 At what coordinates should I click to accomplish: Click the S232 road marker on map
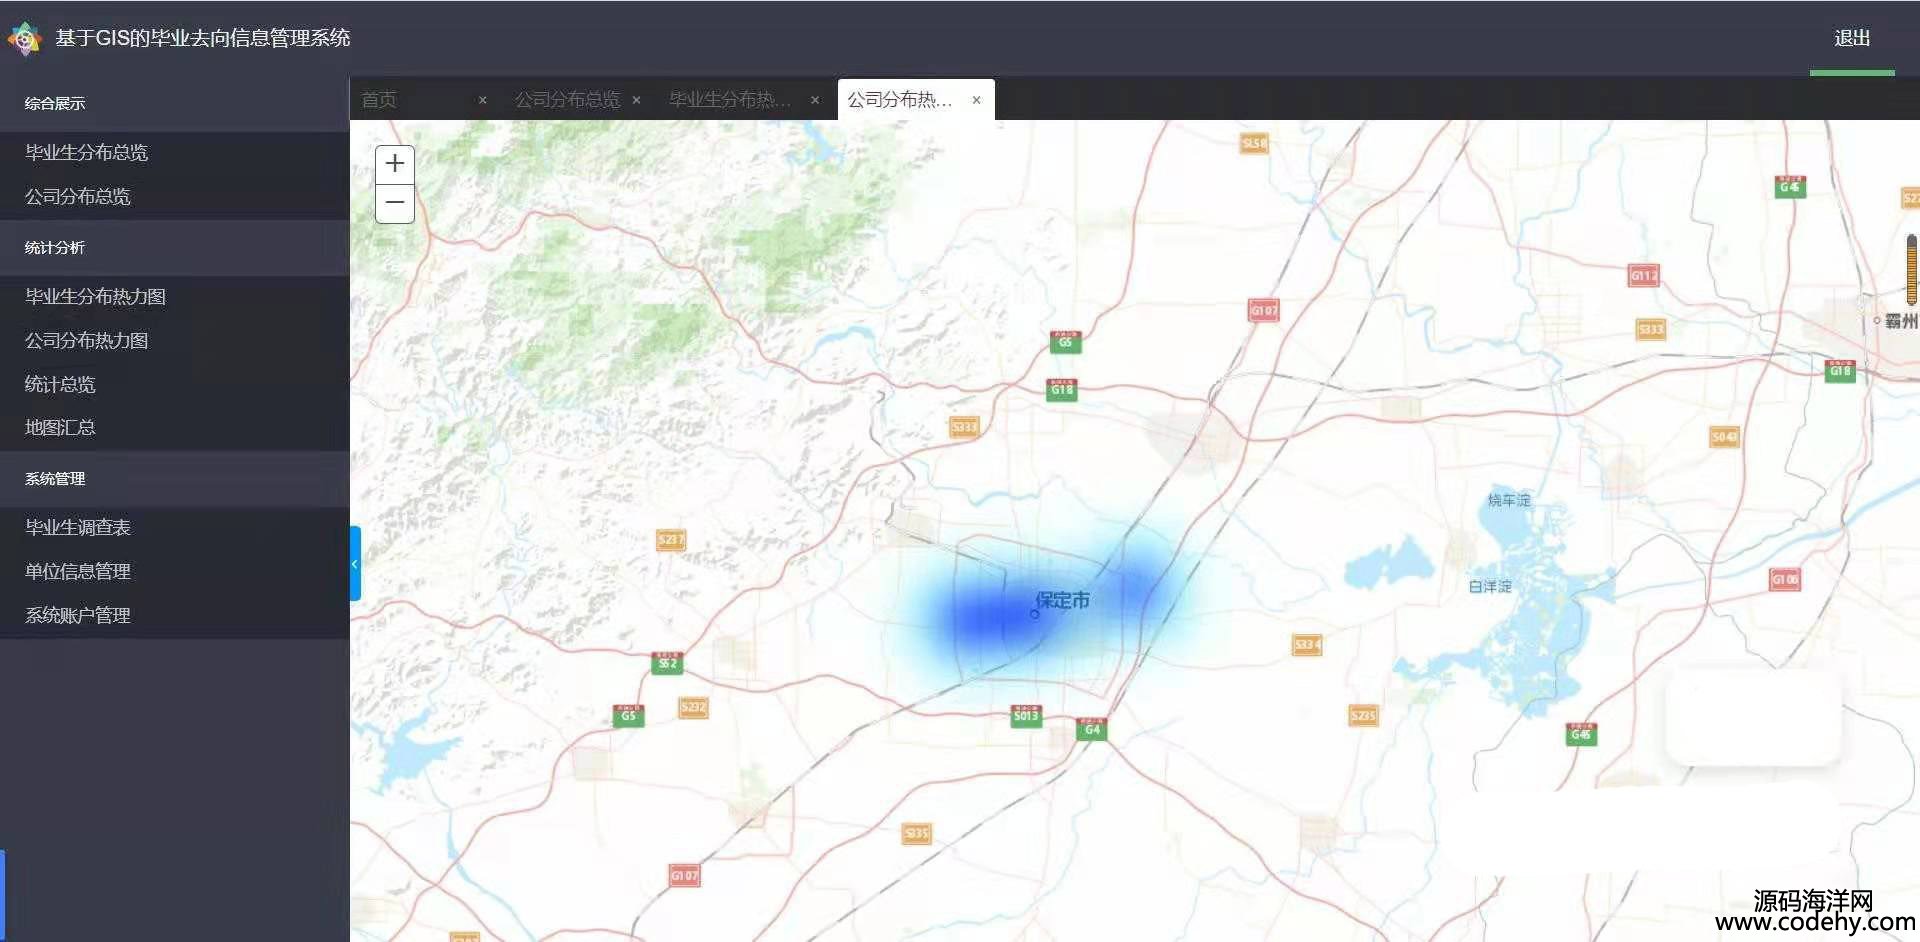(693, 707)
